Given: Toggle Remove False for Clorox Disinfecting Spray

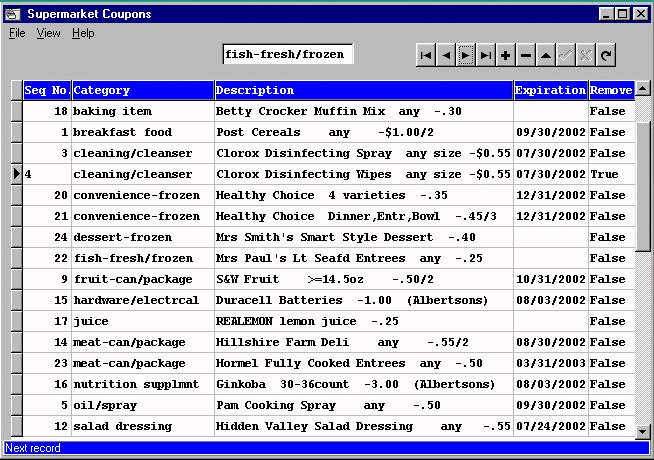Looking at the screenshot, I should (x=611, y=153).
